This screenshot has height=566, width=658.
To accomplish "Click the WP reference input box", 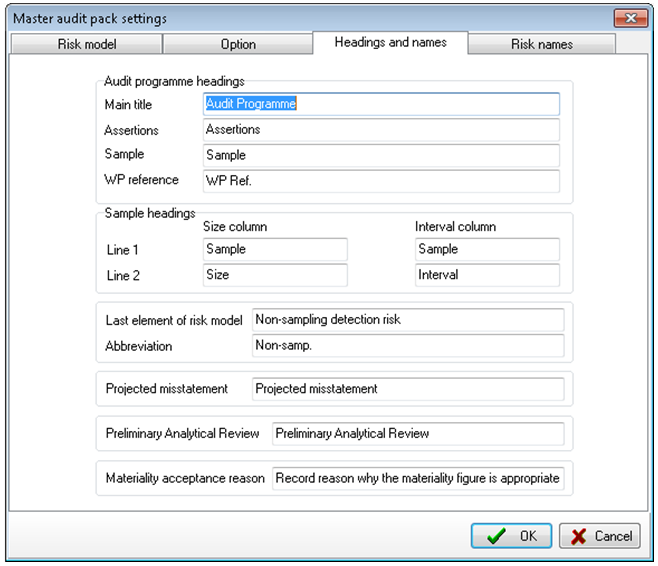I will pos(381,181).
